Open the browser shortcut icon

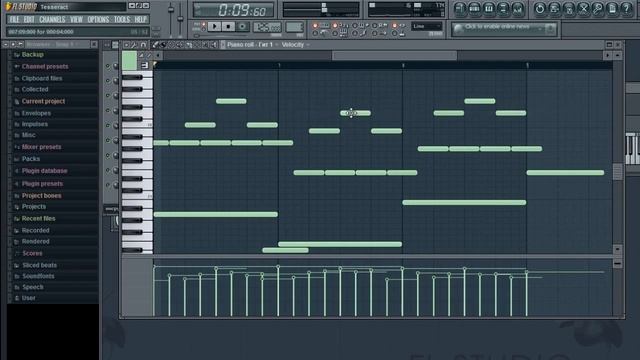tap(503, 9)
